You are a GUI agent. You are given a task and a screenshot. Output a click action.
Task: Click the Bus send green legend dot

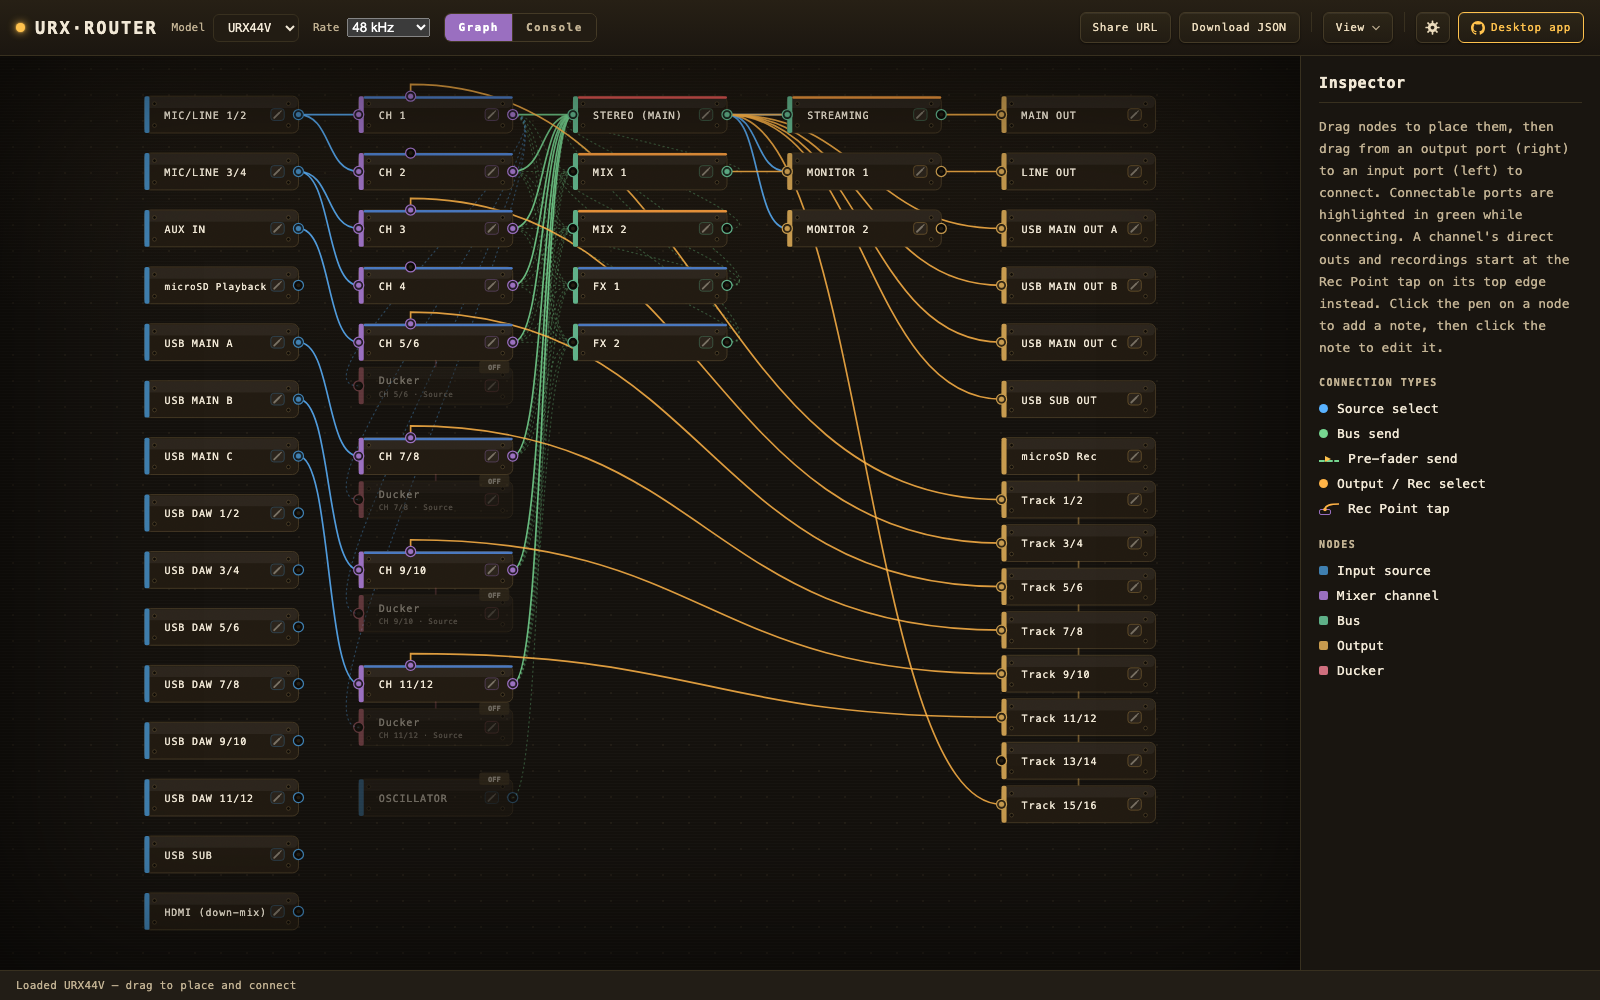click(x=1323, y=434)
